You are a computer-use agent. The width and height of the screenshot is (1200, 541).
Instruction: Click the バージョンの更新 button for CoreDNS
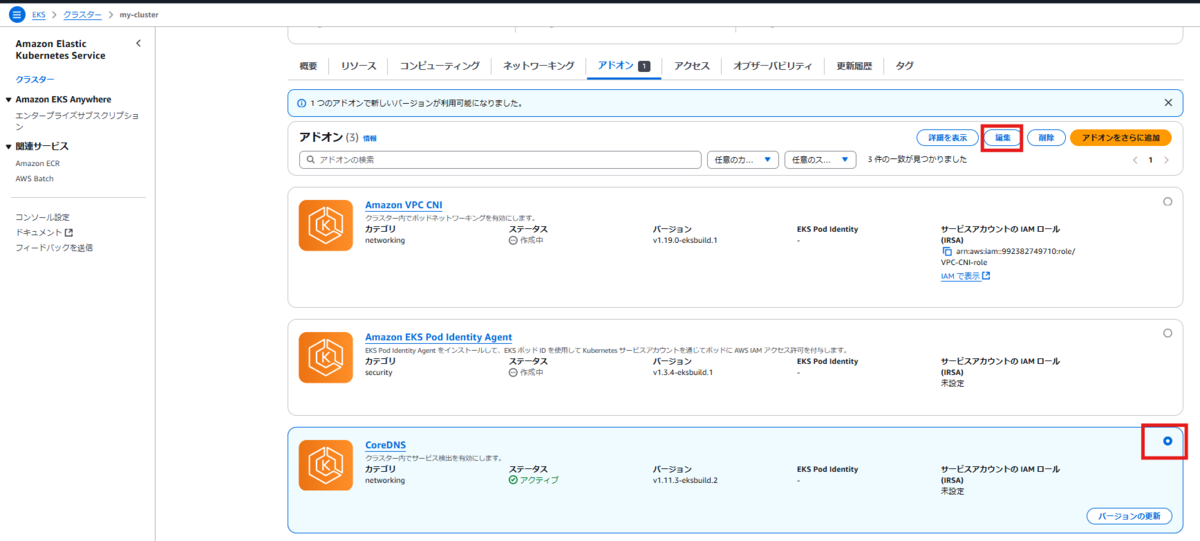[1129, 516]
